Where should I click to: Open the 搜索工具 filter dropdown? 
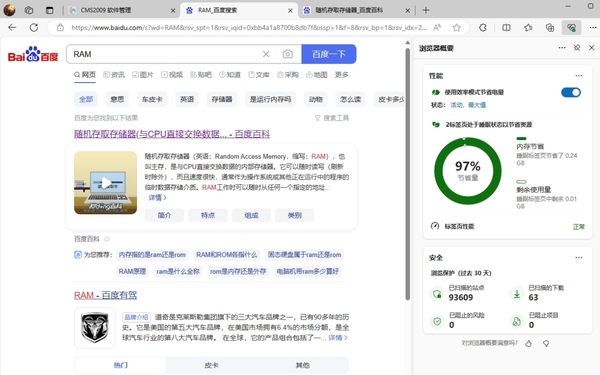pos(332,118)
